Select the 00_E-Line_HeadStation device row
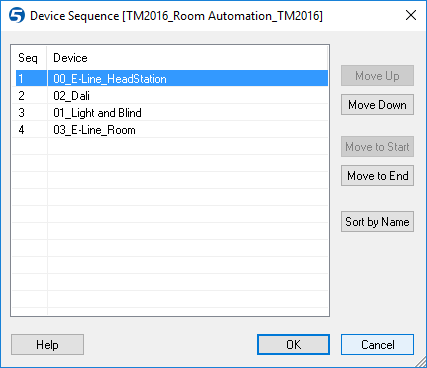 [x=172, y=79]
